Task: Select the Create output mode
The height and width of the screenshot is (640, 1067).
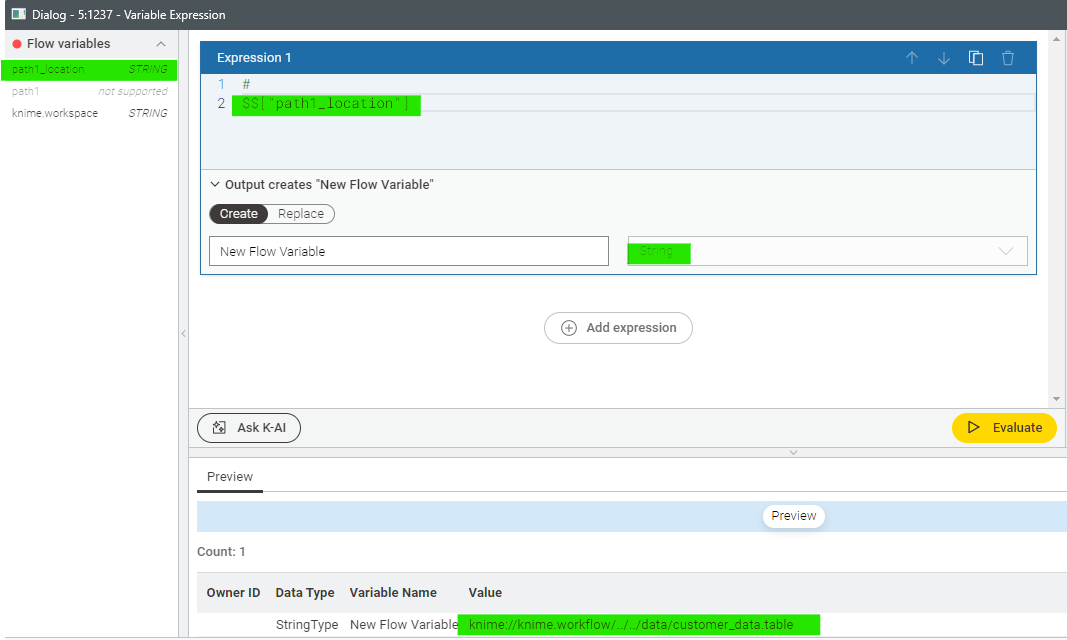Action: 239,214
